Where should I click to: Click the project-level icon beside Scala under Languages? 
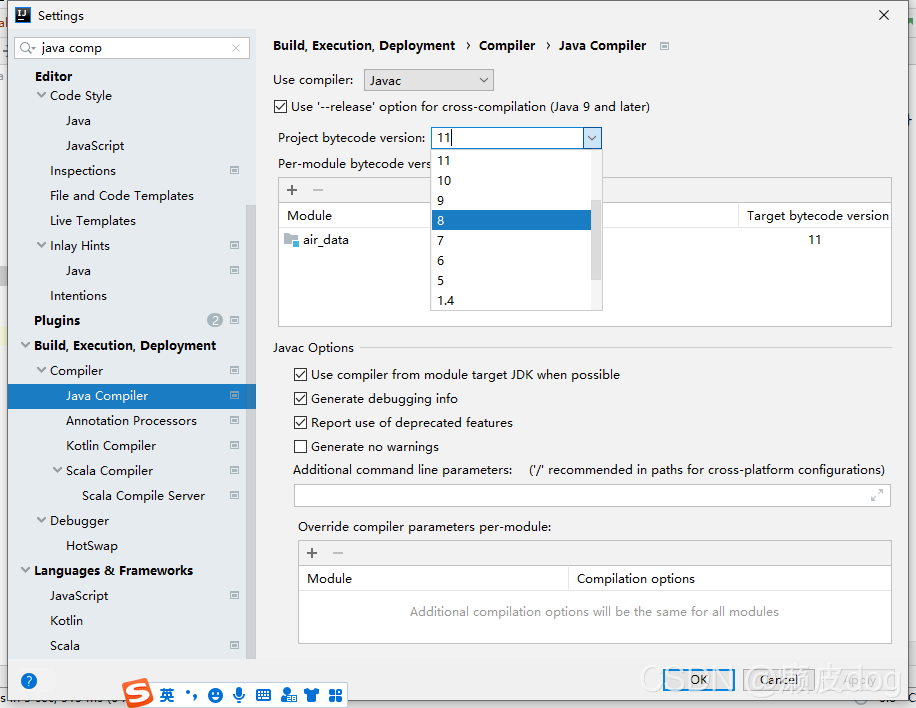coord(234,645)
